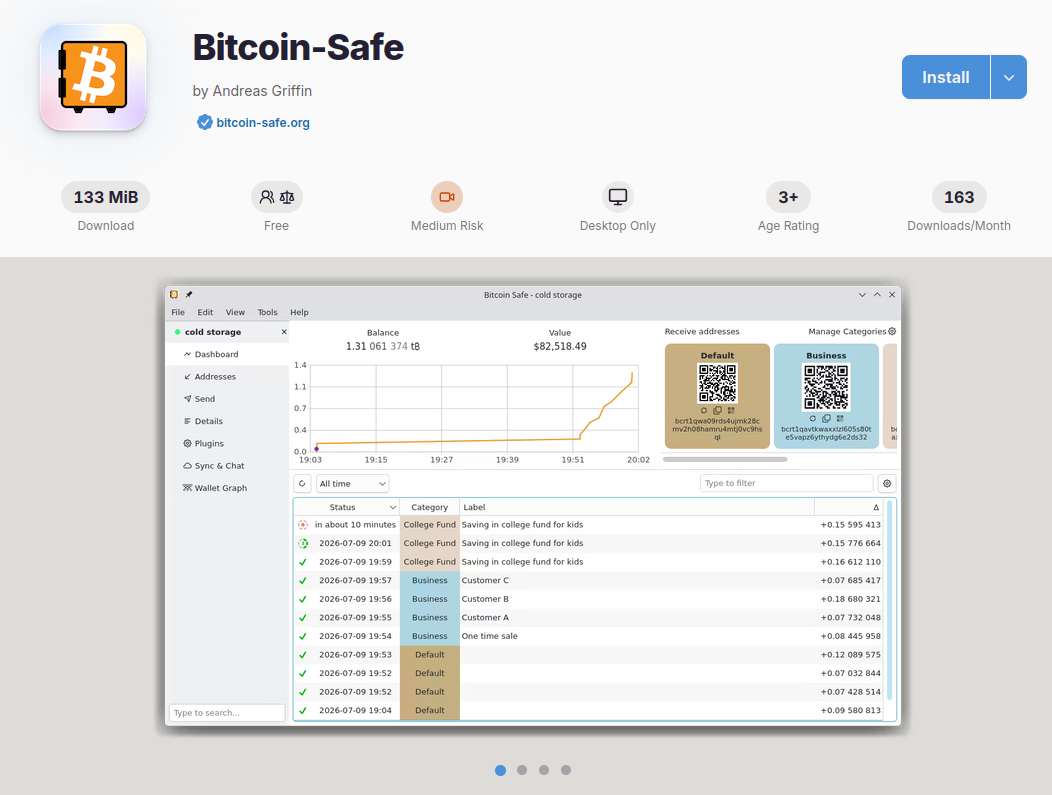Click the Label column header
1052x795 pixels.
[637, 507]
